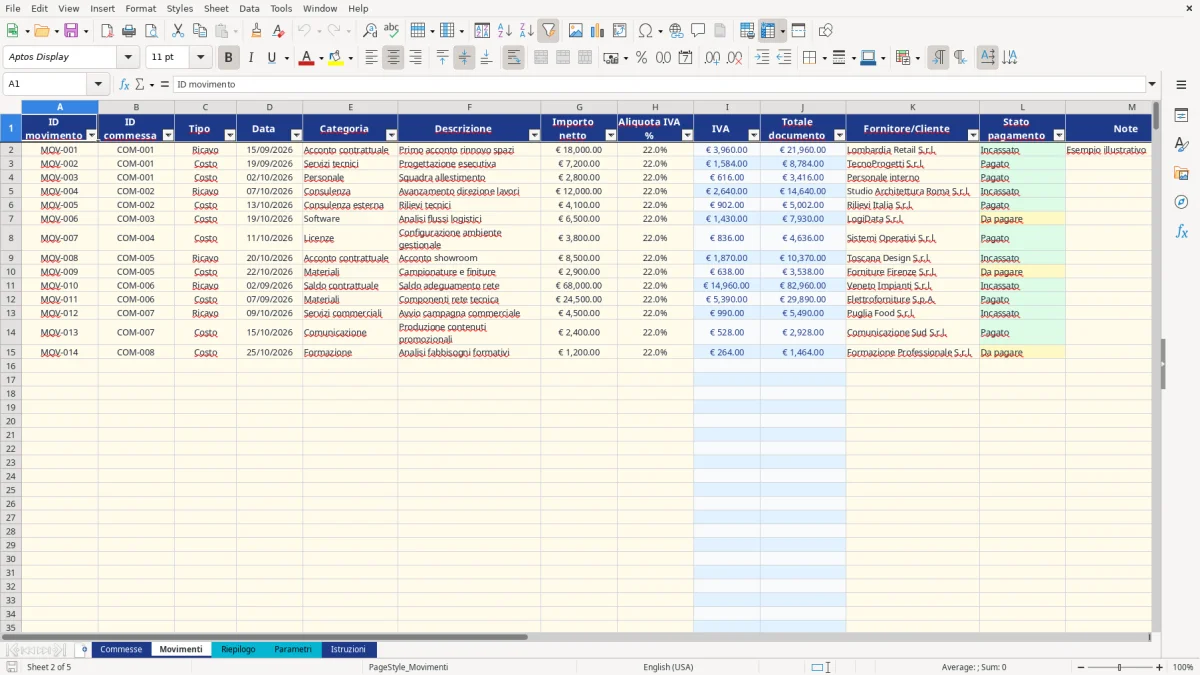1200x675 pixels.
Task: Sort ascending A to Z
Action: [x=504, y=31]
